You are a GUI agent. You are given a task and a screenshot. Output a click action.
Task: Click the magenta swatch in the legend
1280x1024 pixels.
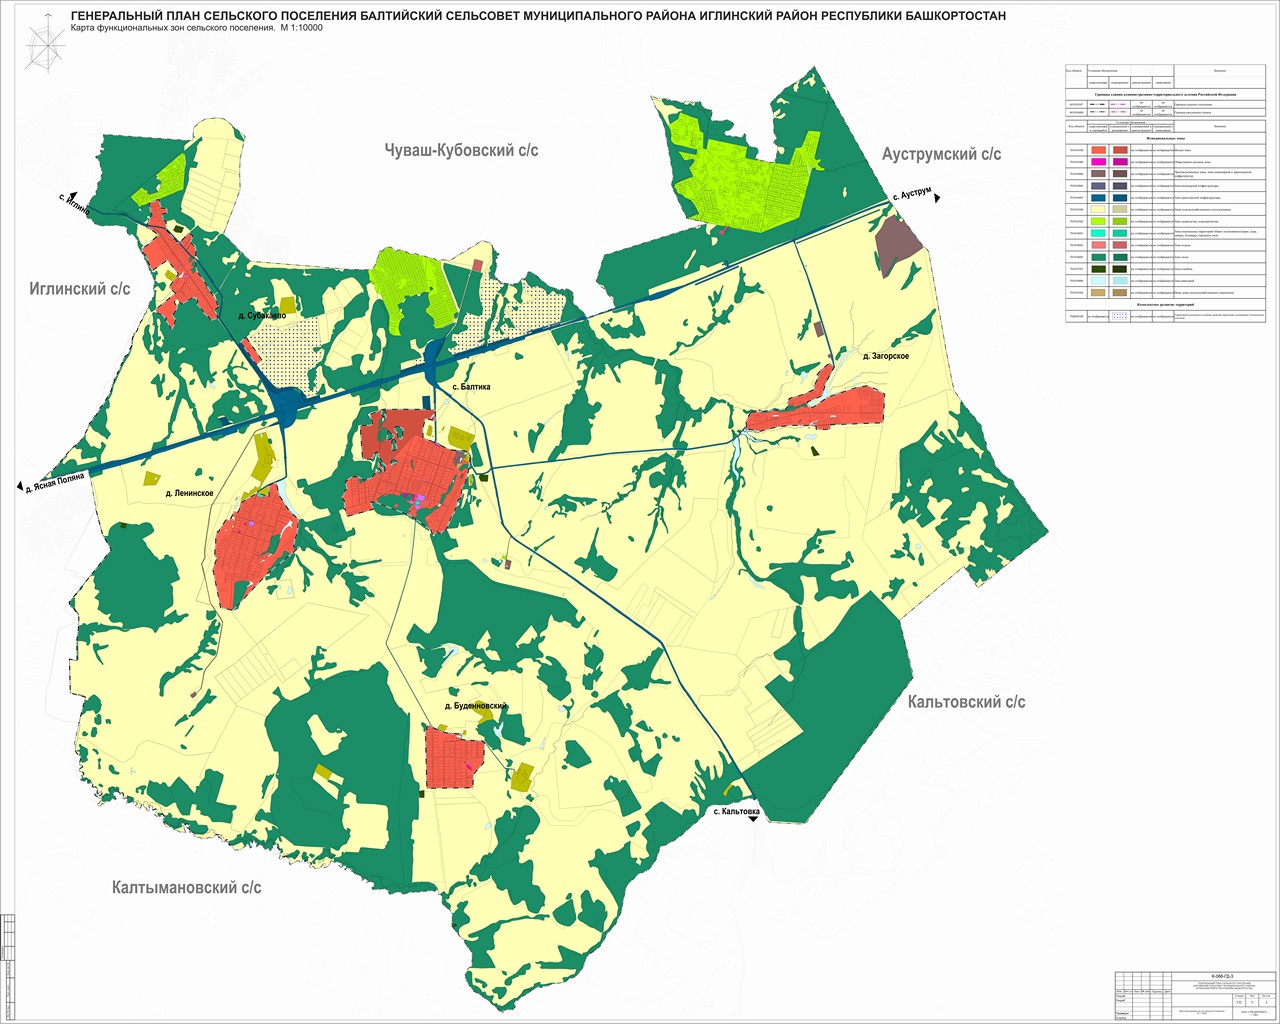point(1098,161)
